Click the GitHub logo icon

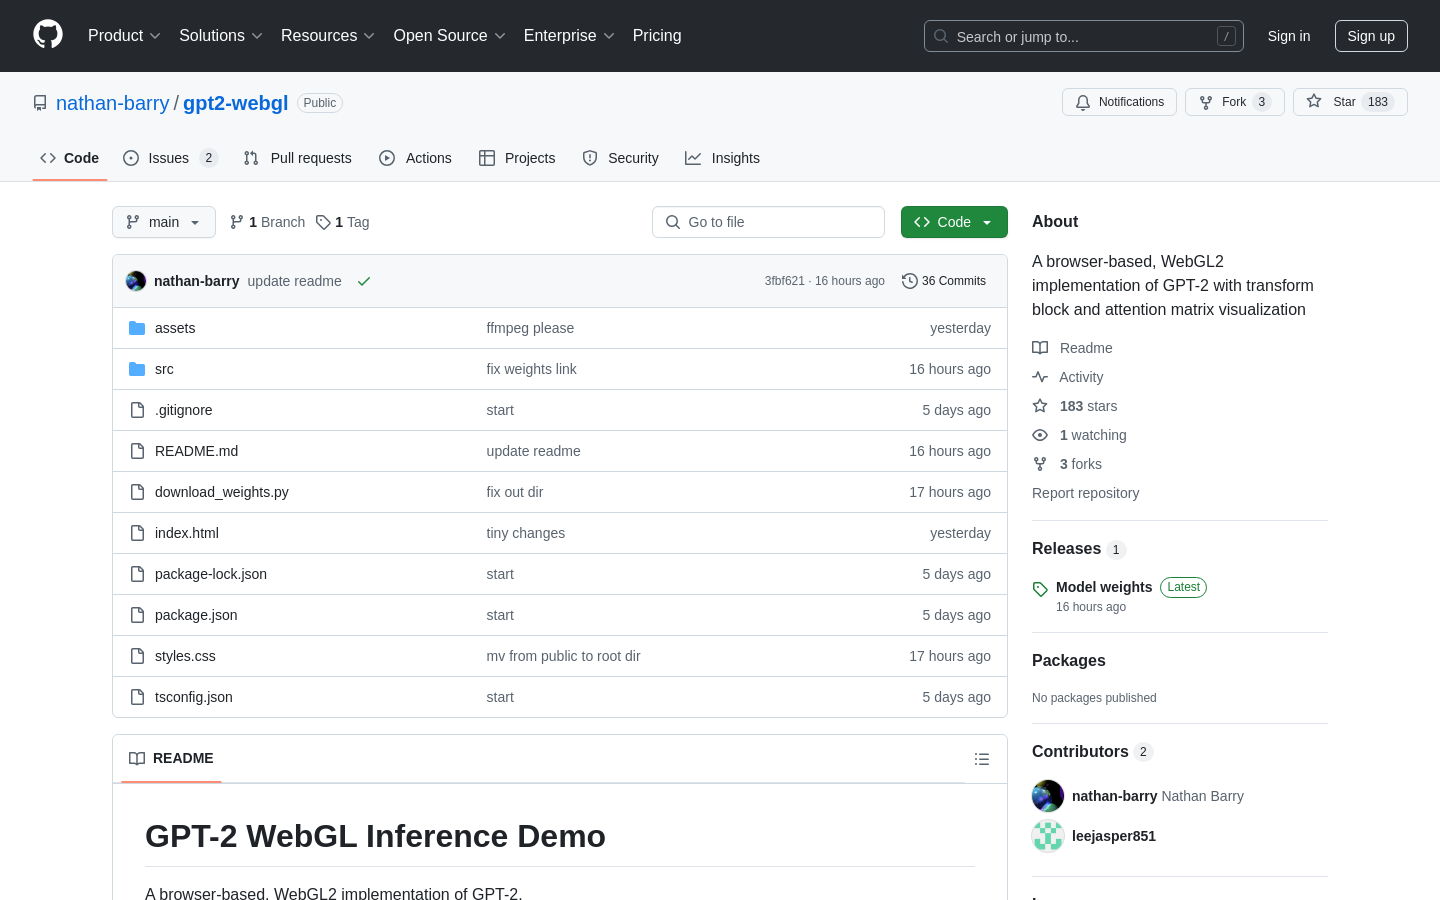click(x=48, y=35)
